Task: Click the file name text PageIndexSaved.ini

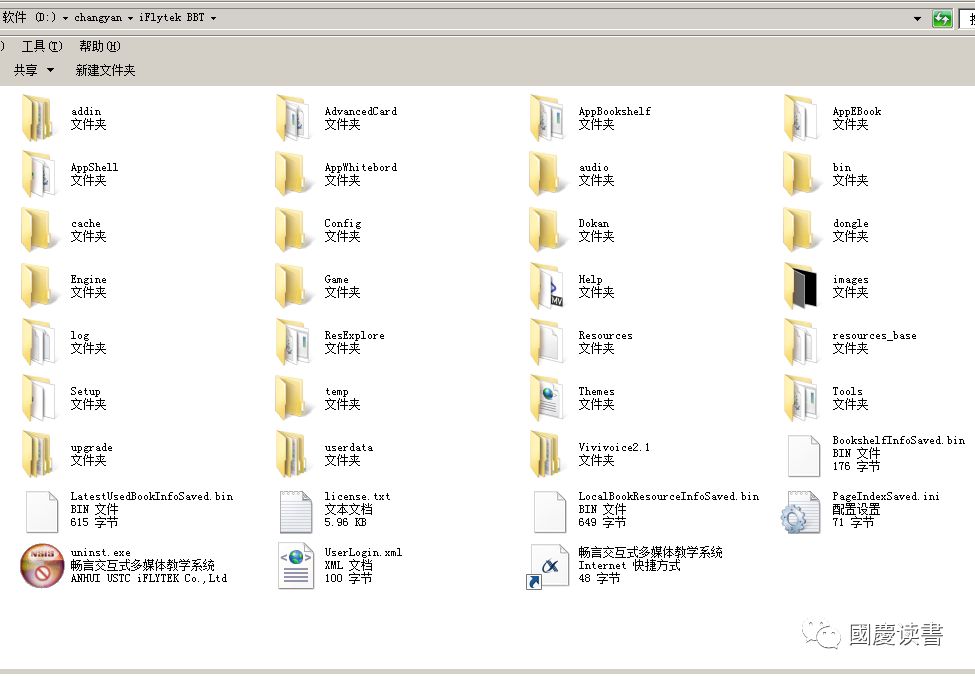Action: (x=886, y=496)
